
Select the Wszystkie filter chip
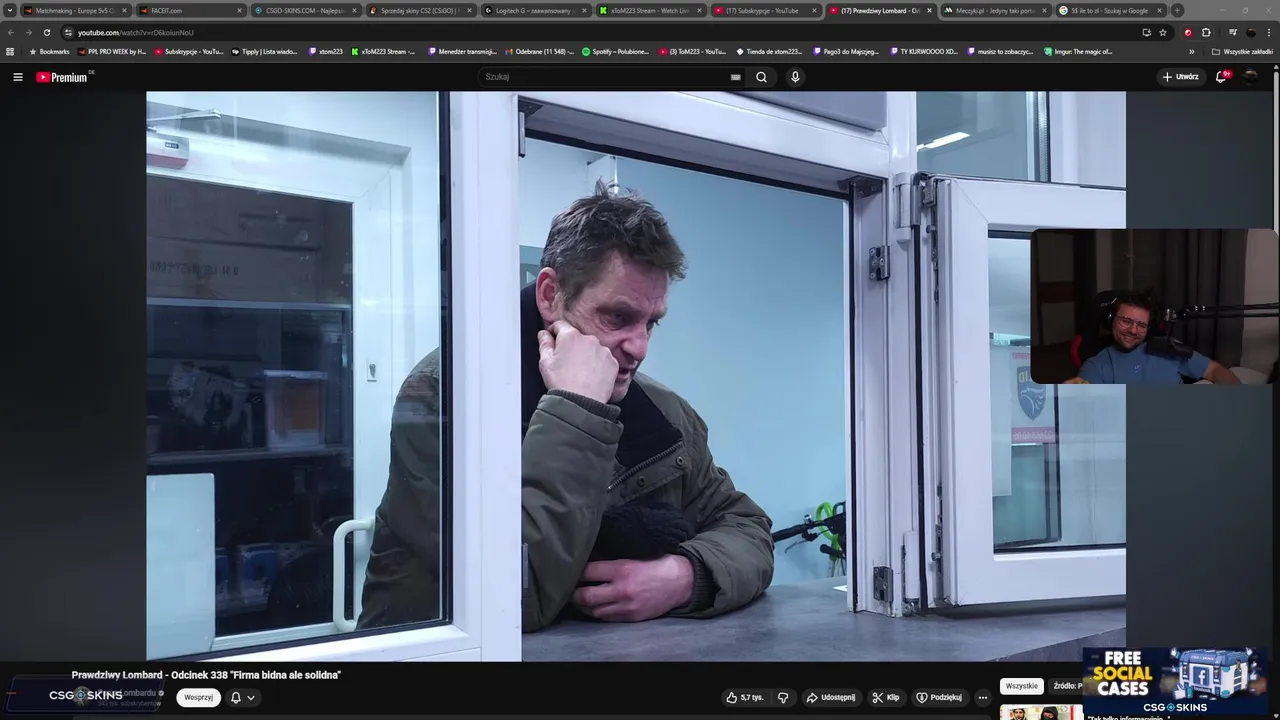(1022, 686)
